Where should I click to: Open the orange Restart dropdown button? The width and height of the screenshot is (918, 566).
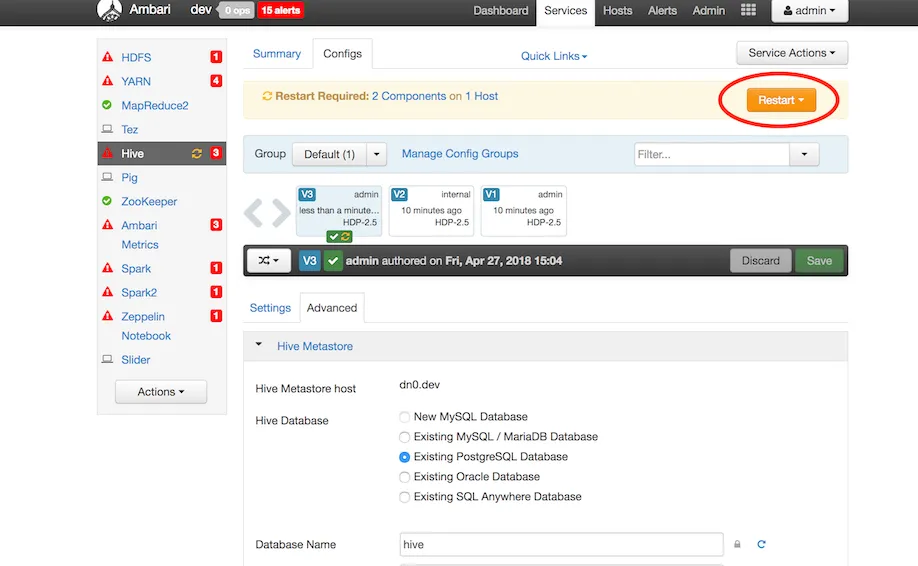pos(781,100)
